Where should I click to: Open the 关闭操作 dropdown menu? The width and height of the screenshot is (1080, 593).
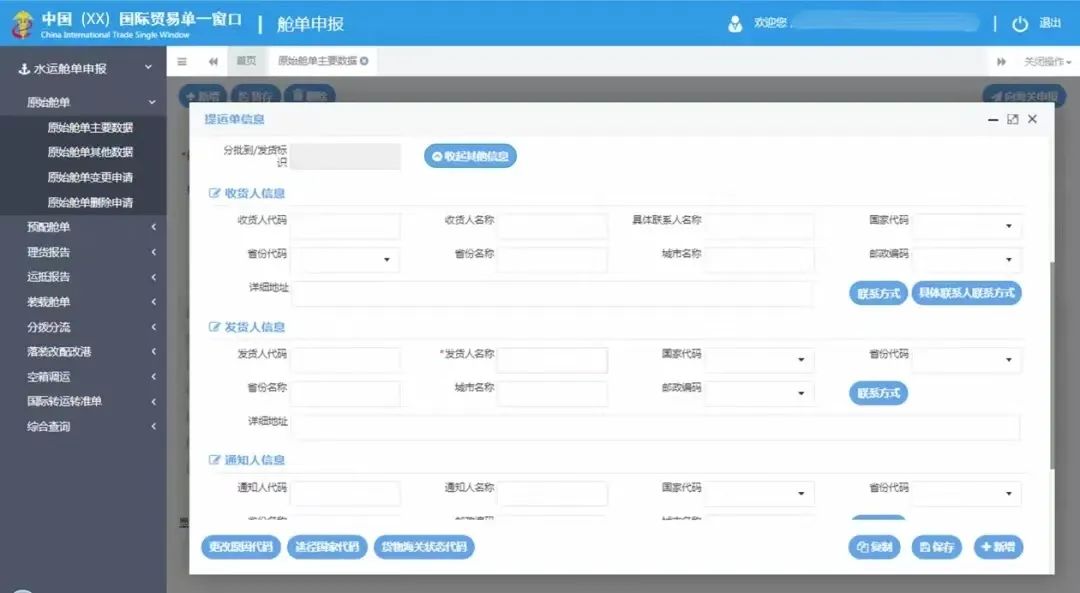pos(1047,62)
